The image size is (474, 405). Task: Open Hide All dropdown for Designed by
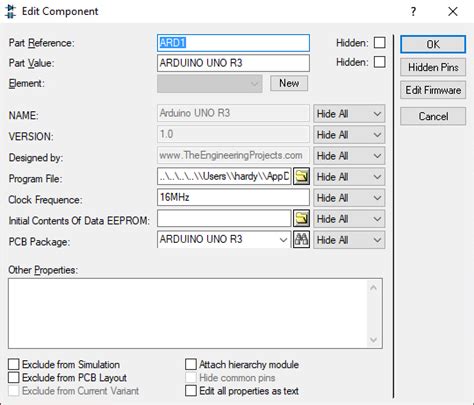pyautogui.click(x=349, y=156)
